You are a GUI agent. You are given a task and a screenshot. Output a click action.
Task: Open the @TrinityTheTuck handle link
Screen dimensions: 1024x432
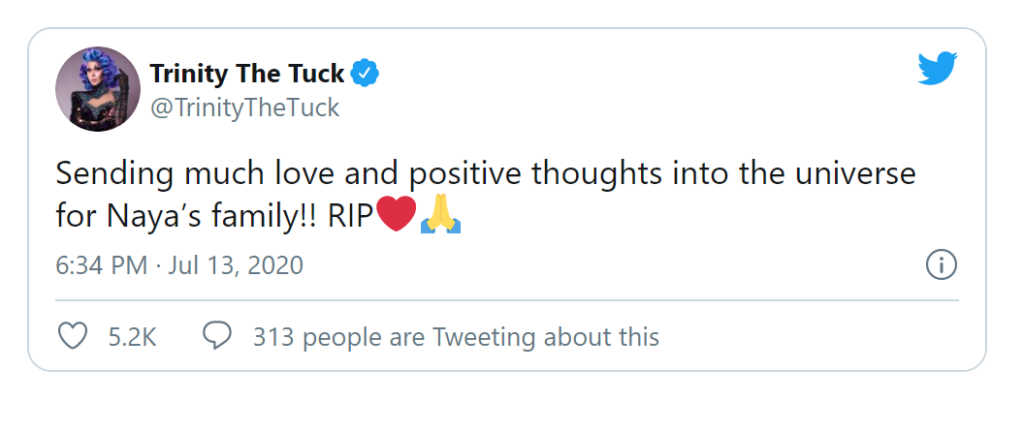click(x=245, y=108)
